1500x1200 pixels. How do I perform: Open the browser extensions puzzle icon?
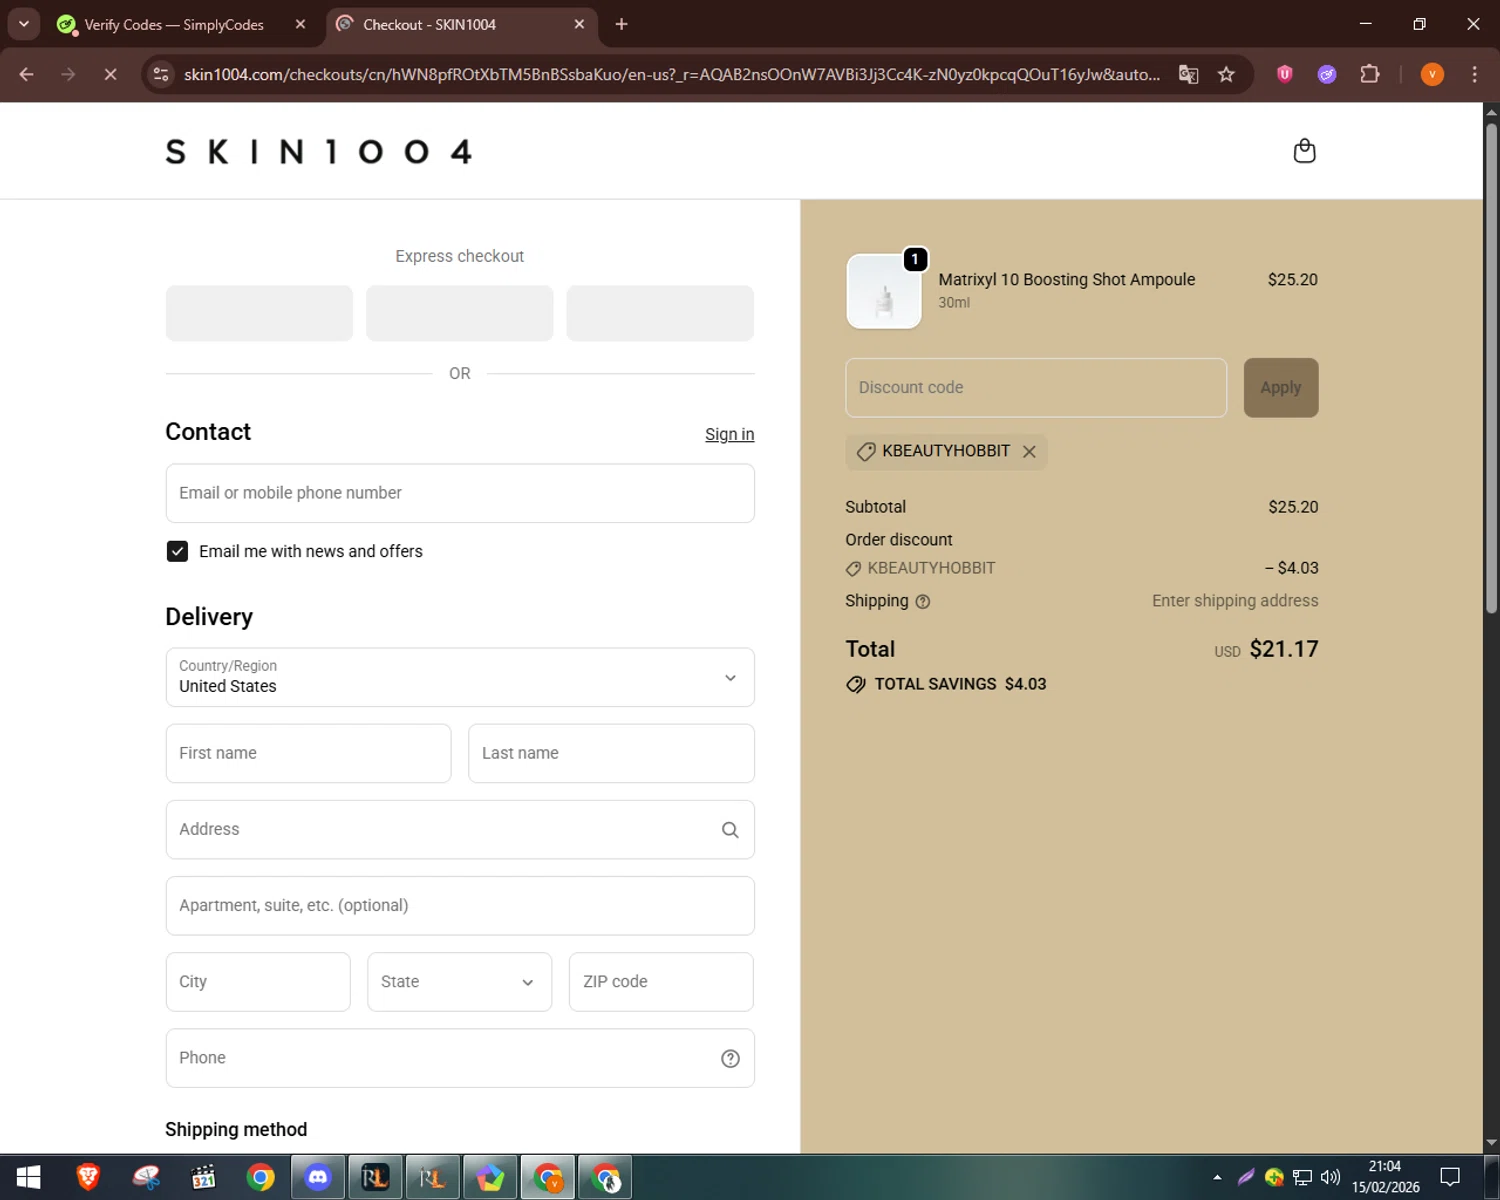click(1370, 74)
